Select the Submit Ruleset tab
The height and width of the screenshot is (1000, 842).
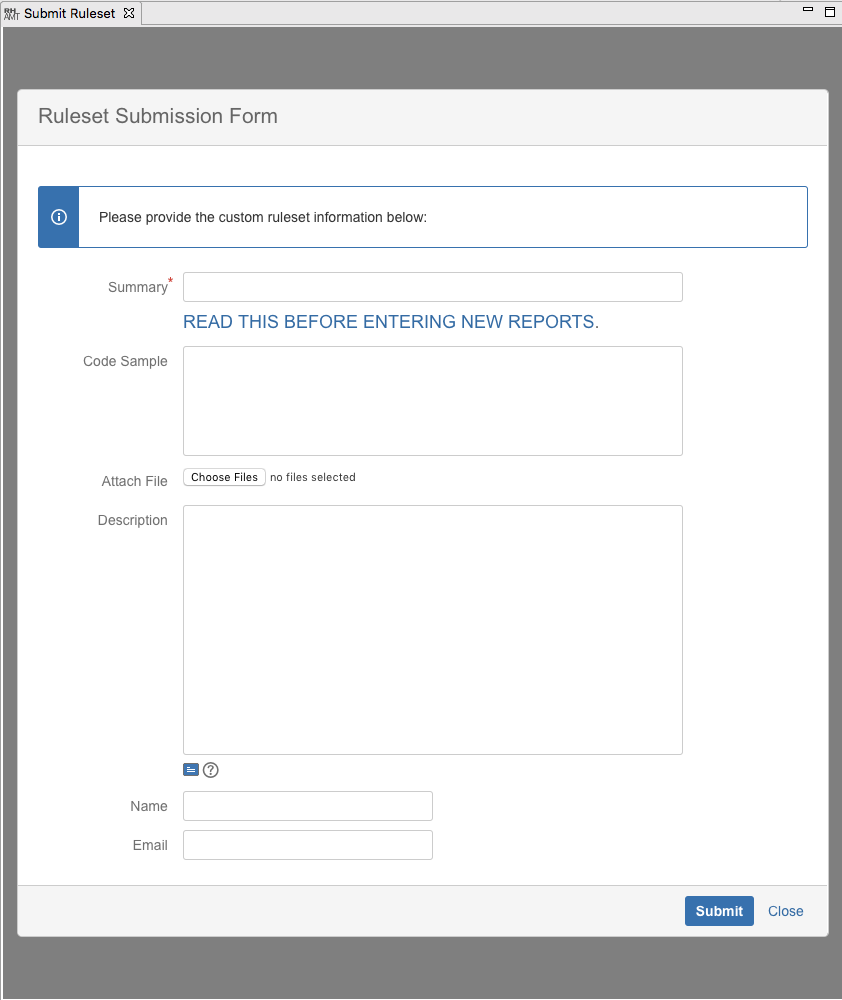[x=69, y=14]
